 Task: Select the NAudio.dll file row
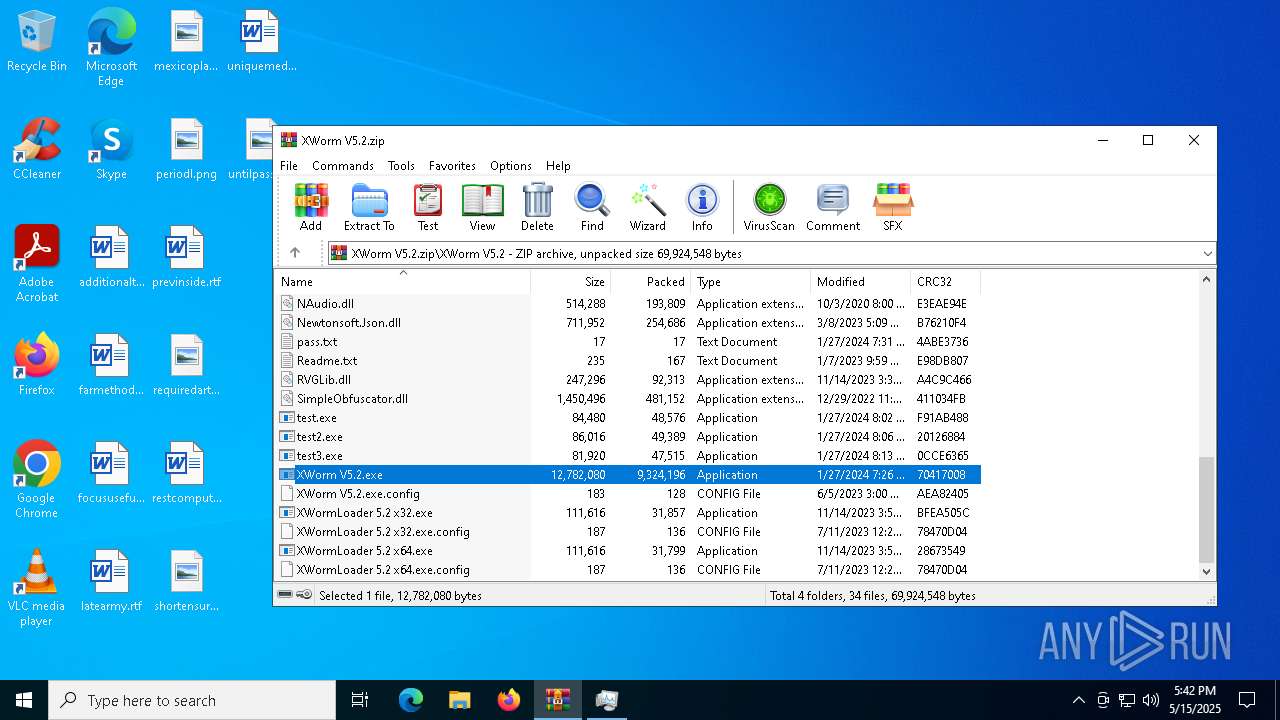click(x=628, y=304)
